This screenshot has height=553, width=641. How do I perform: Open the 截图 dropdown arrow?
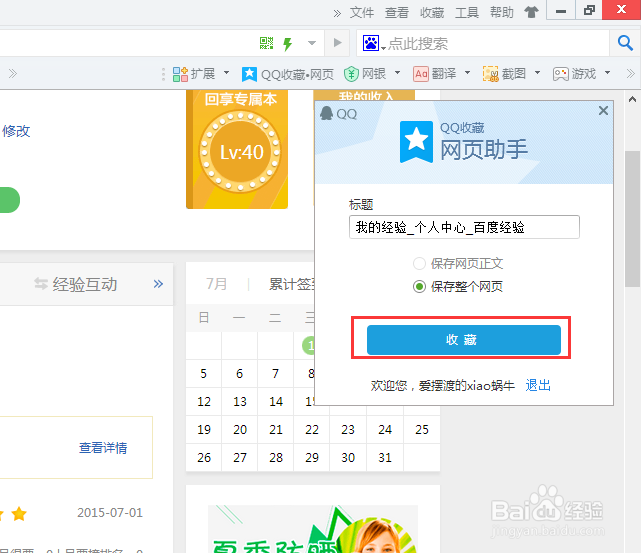pos(537,73)
